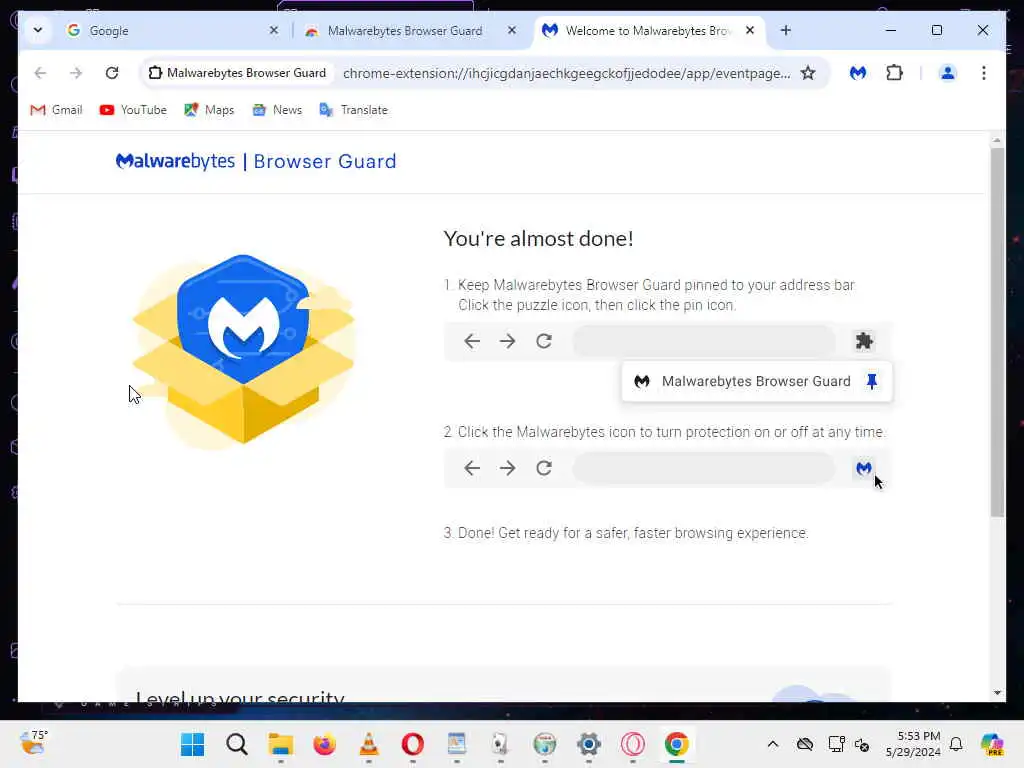Launch VLC media player from taskbar
Image resolution: width=1024 pixels, height=768 pixels.
(x=369, y=744)
